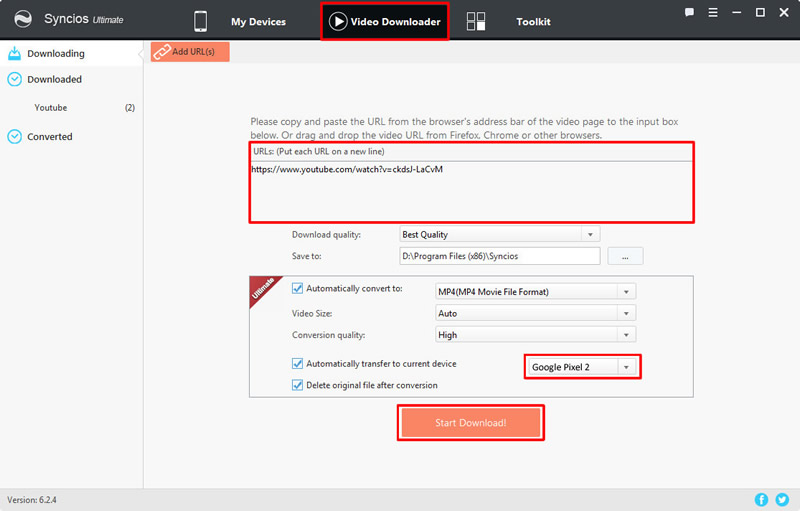Open the Video Size Auto dropdown
This screenshot has height=511, width=800.
[535, 313]
